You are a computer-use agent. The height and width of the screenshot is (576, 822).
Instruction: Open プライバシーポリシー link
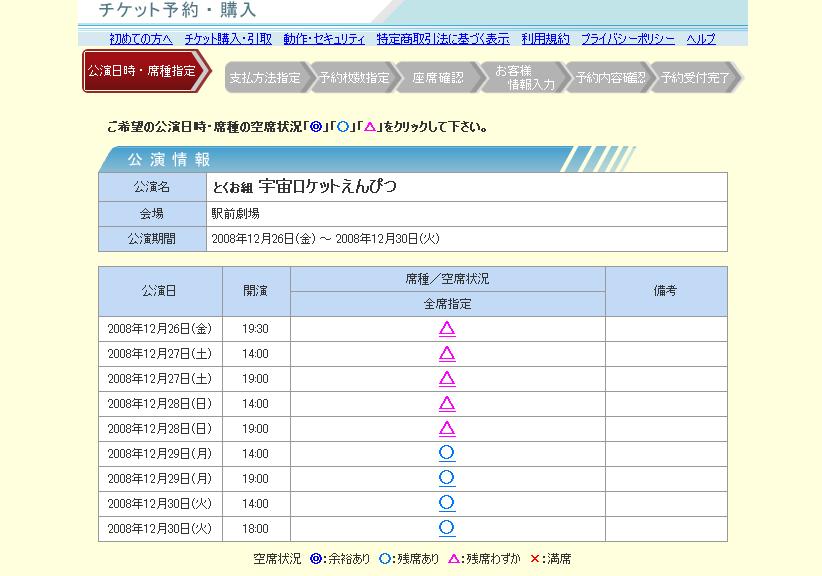click(628, 39)
